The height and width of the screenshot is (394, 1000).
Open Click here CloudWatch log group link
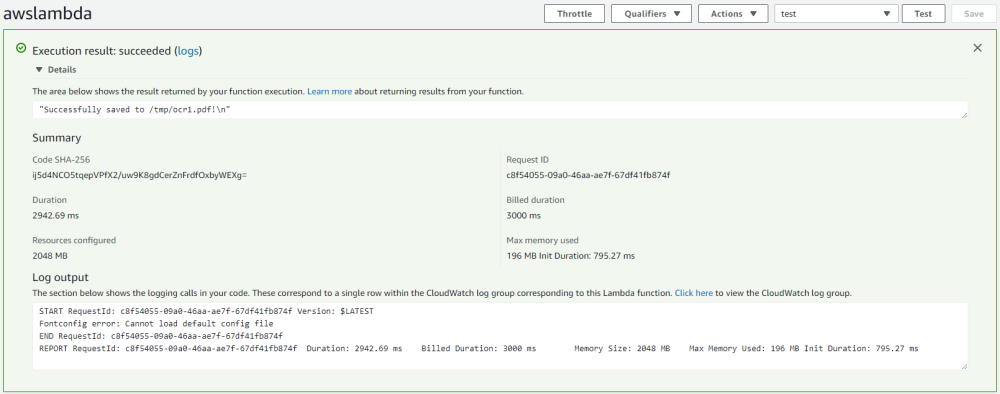pos(694,293)
